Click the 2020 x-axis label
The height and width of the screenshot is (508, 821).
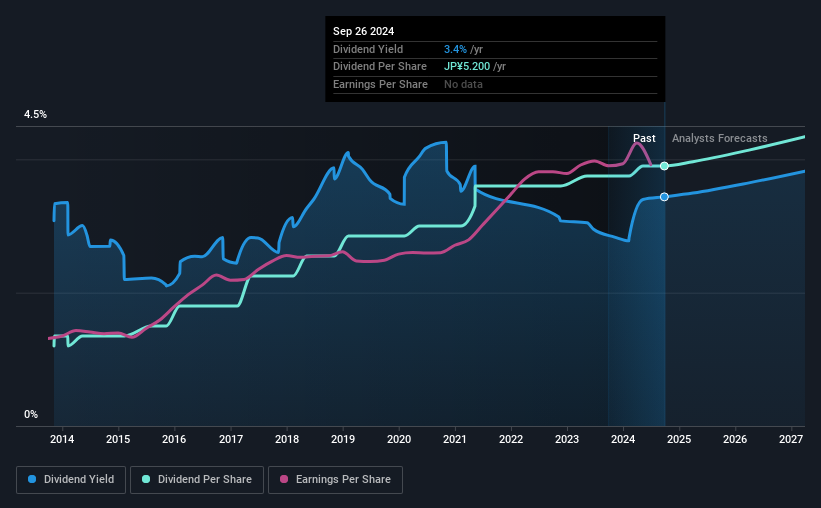pos(399,439)
